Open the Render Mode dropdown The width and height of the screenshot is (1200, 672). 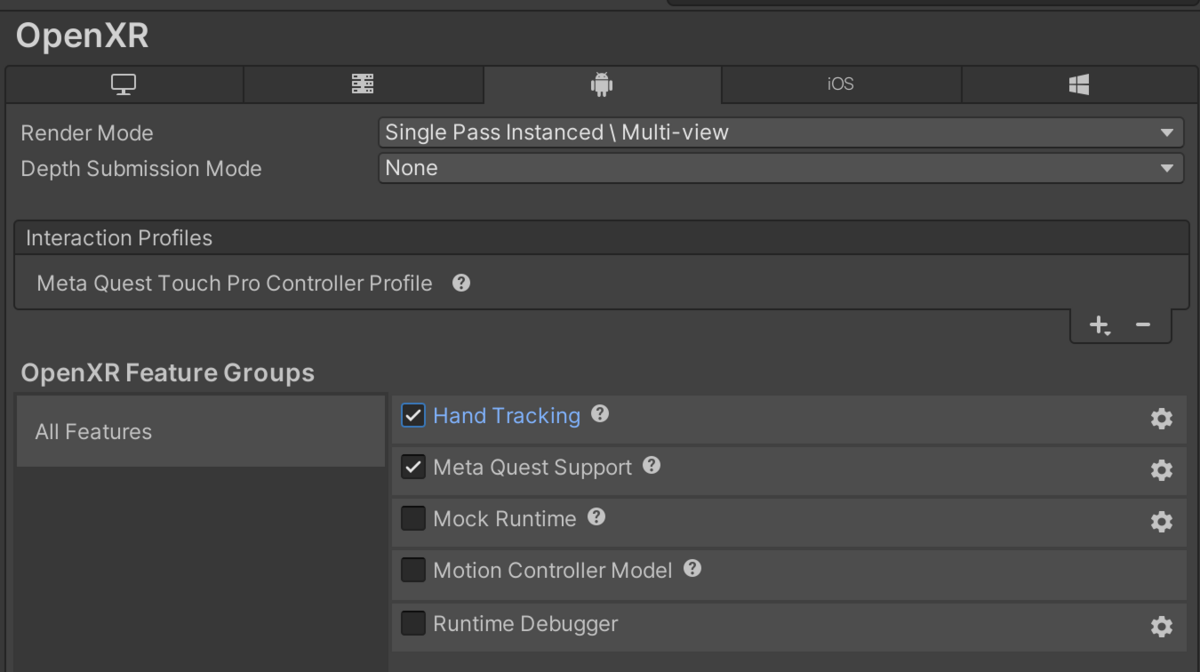pyautogui.click(x=780, y=133)
